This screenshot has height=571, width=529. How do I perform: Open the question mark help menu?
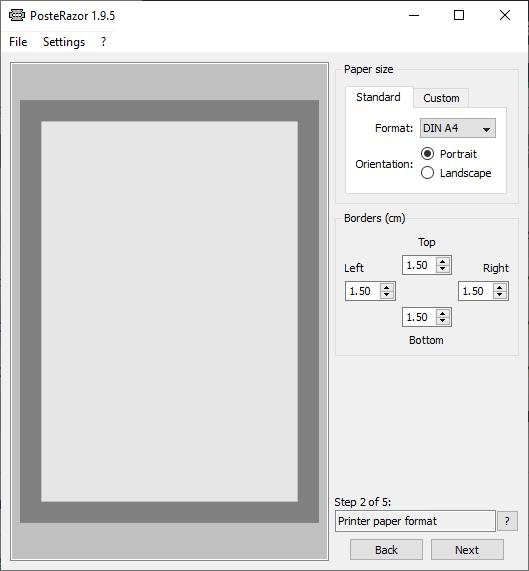[x=103, y=42]
